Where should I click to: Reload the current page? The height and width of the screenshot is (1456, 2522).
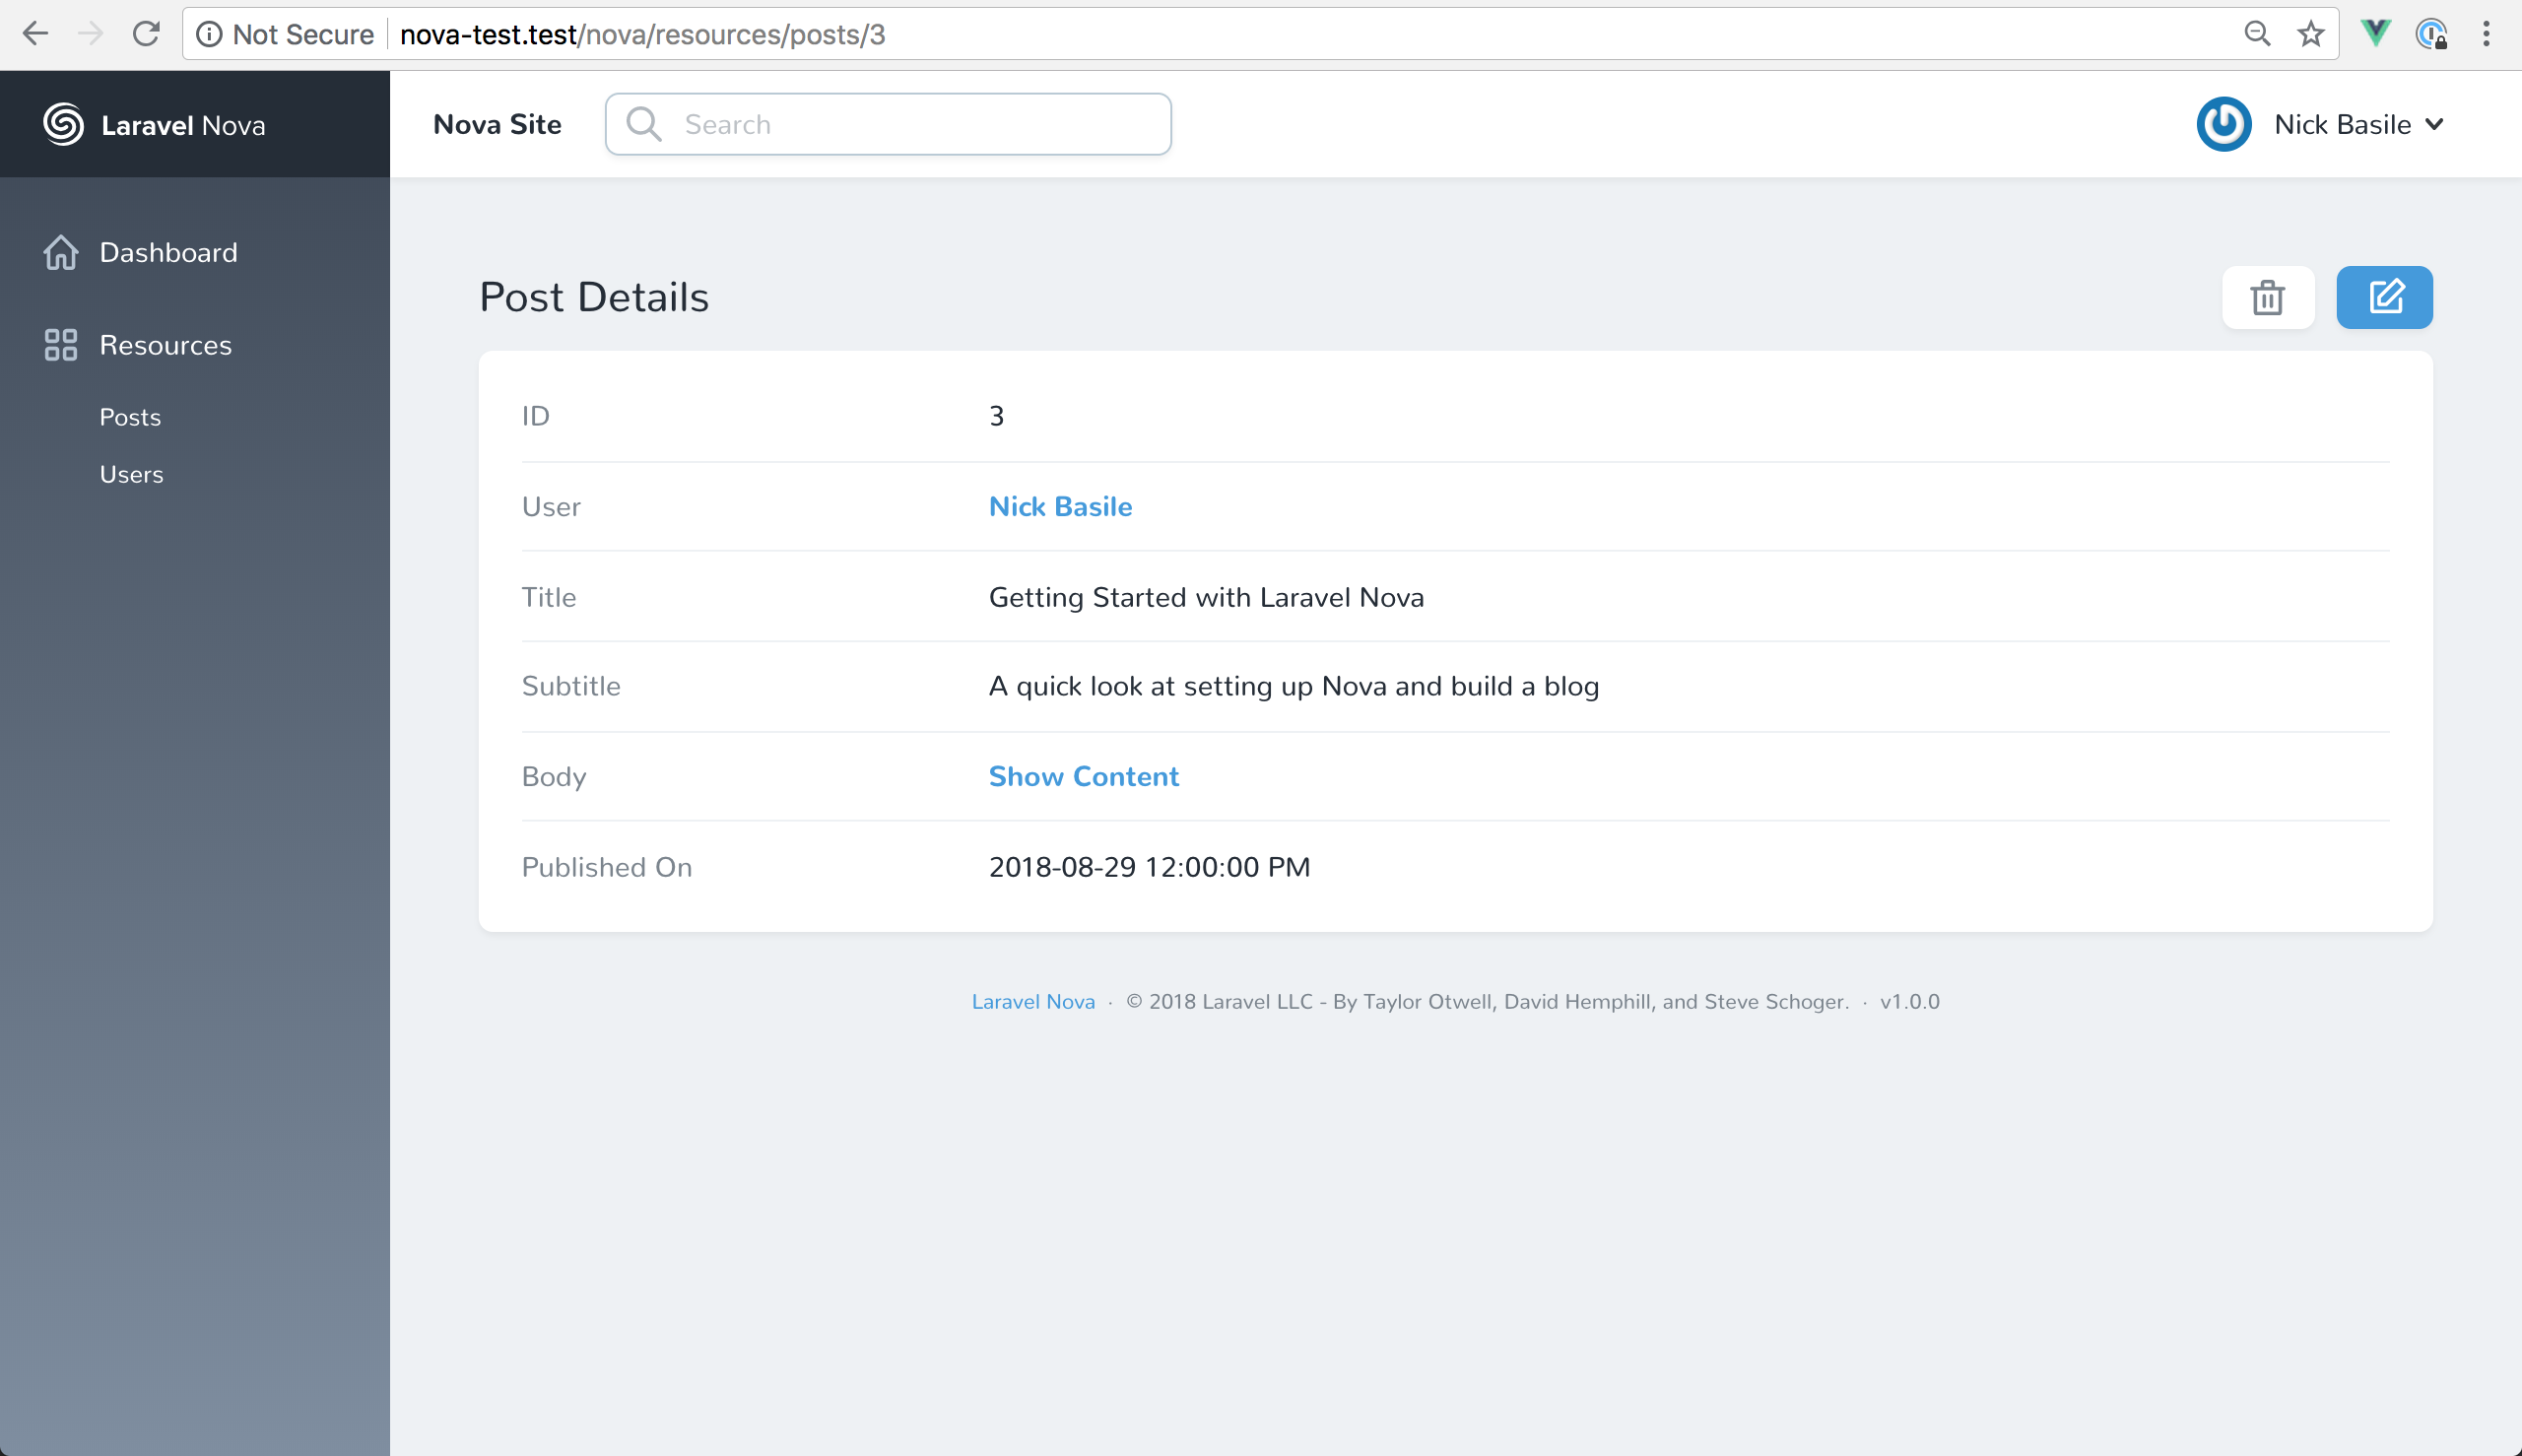coord(147,34)
